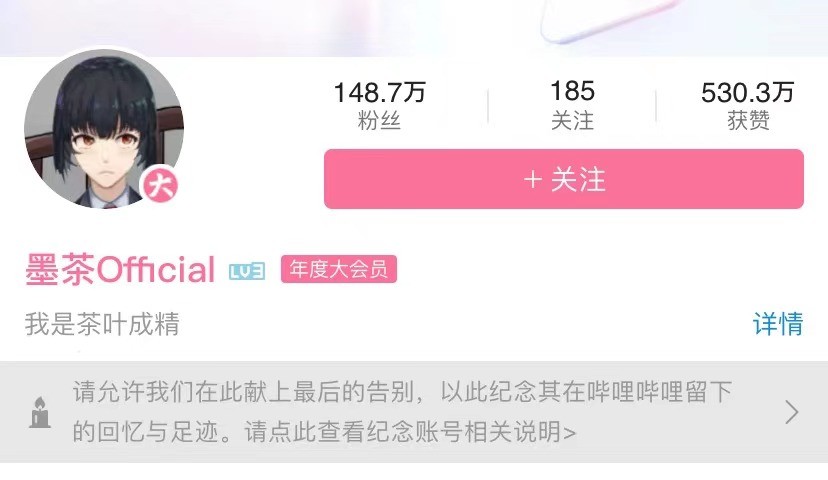828x480 pixels.
Task: Tap the 530.3万 获赞 likes count
Action: click(x=748, y=106)
